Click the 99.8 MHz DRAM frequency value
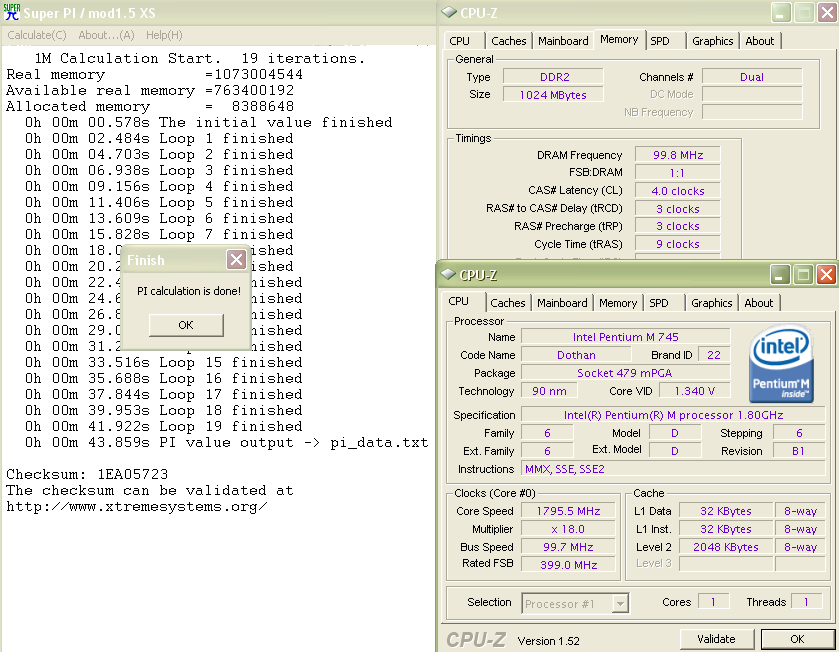Image resolution: width=839 pixels, height=652 pixels. tap(677, 155)
